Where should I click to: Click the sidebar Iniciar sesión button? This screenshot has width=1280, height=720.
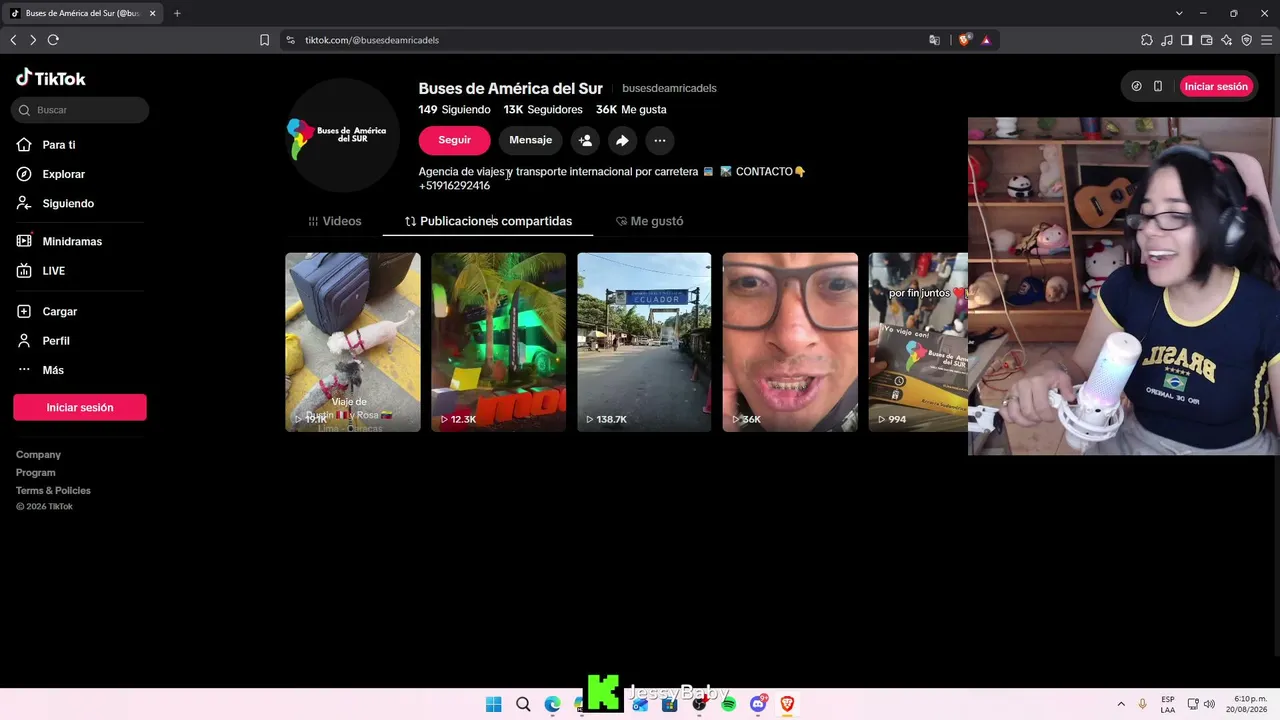pos(80,407)
